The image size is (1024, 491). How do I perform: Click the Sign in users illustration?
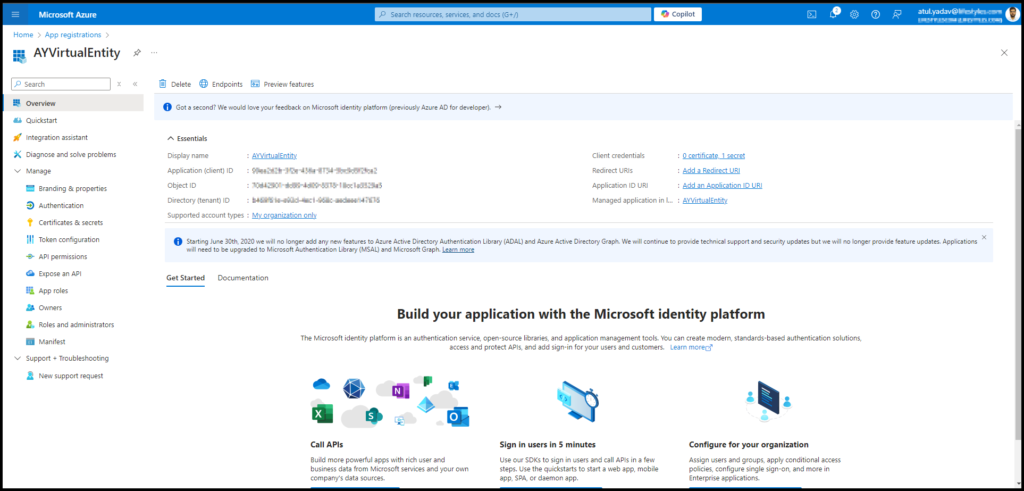point(578,402)
